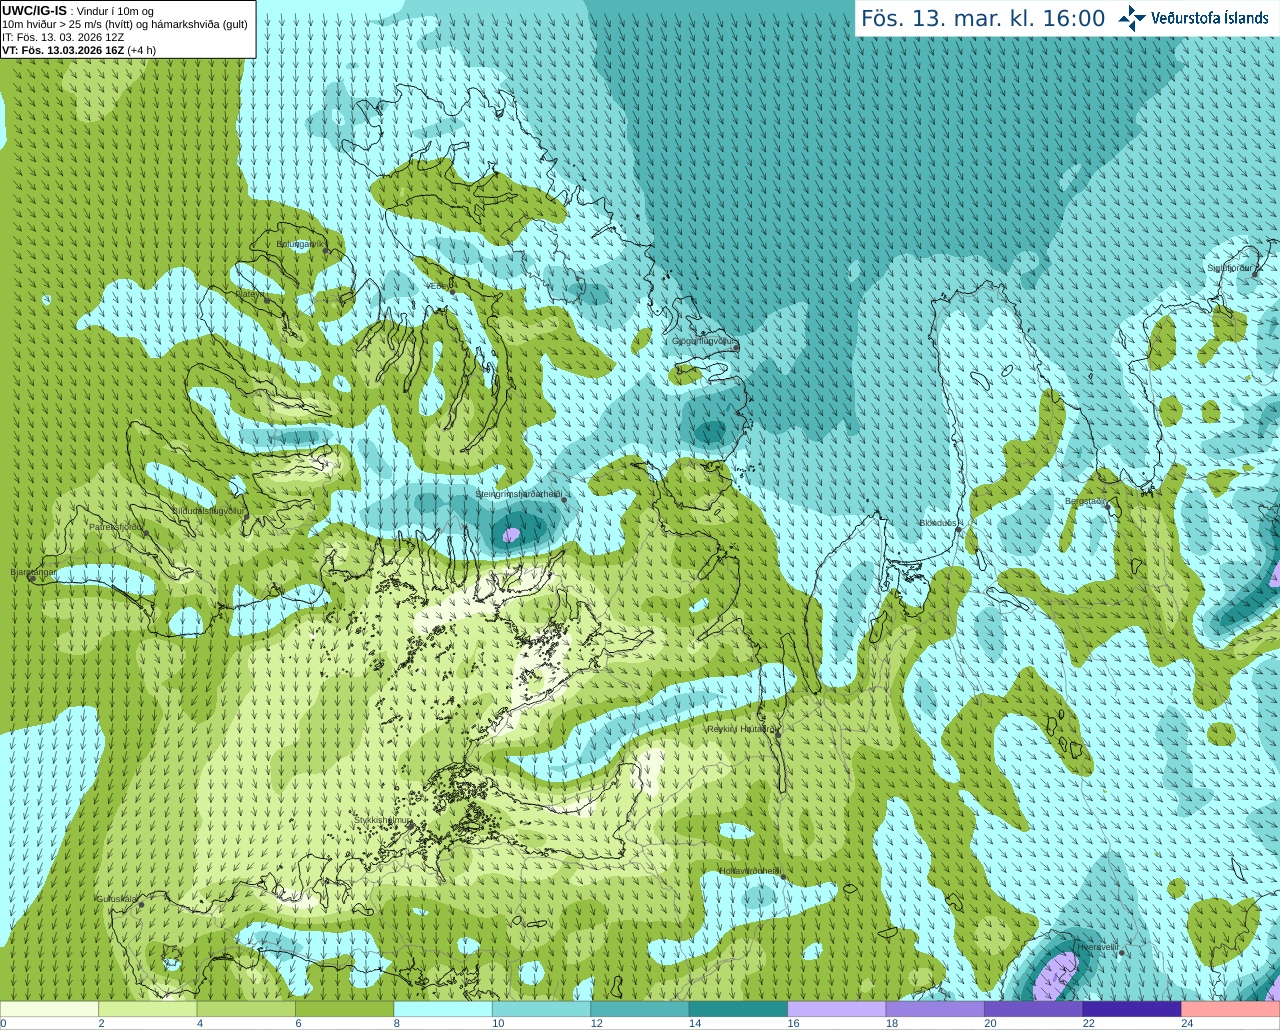Click the Stykkishólmur station marker
Screen dimensions: 1280x1030
point(410,826)
